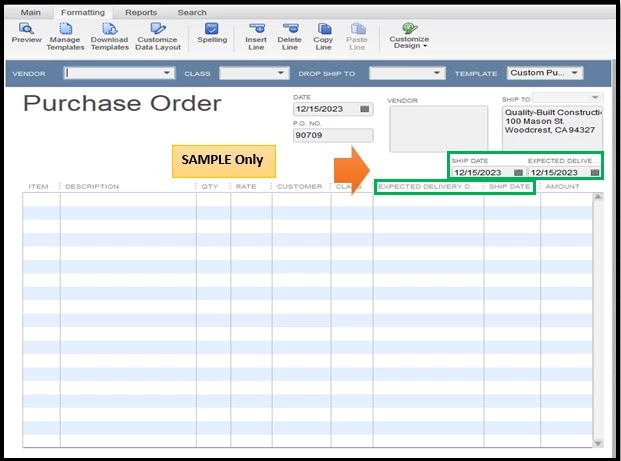Click the CUSTOMER column header
The image size is (621, 461).
(300, 187)
